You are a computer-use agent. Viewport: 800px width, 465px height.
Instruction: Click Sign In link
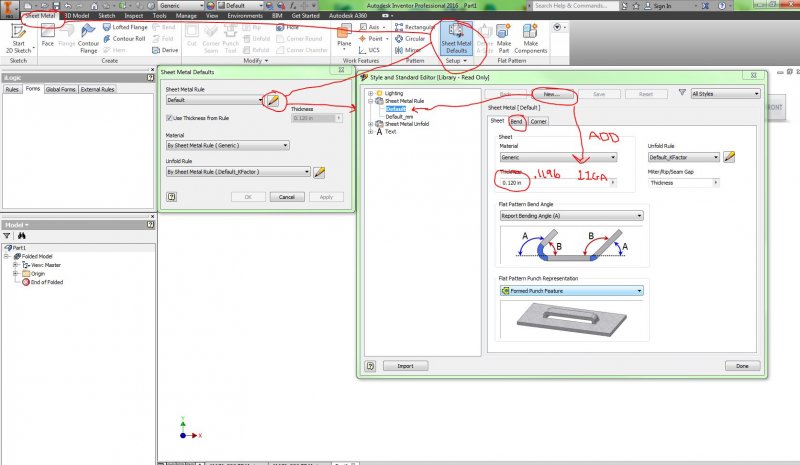[x=658, y=6]
